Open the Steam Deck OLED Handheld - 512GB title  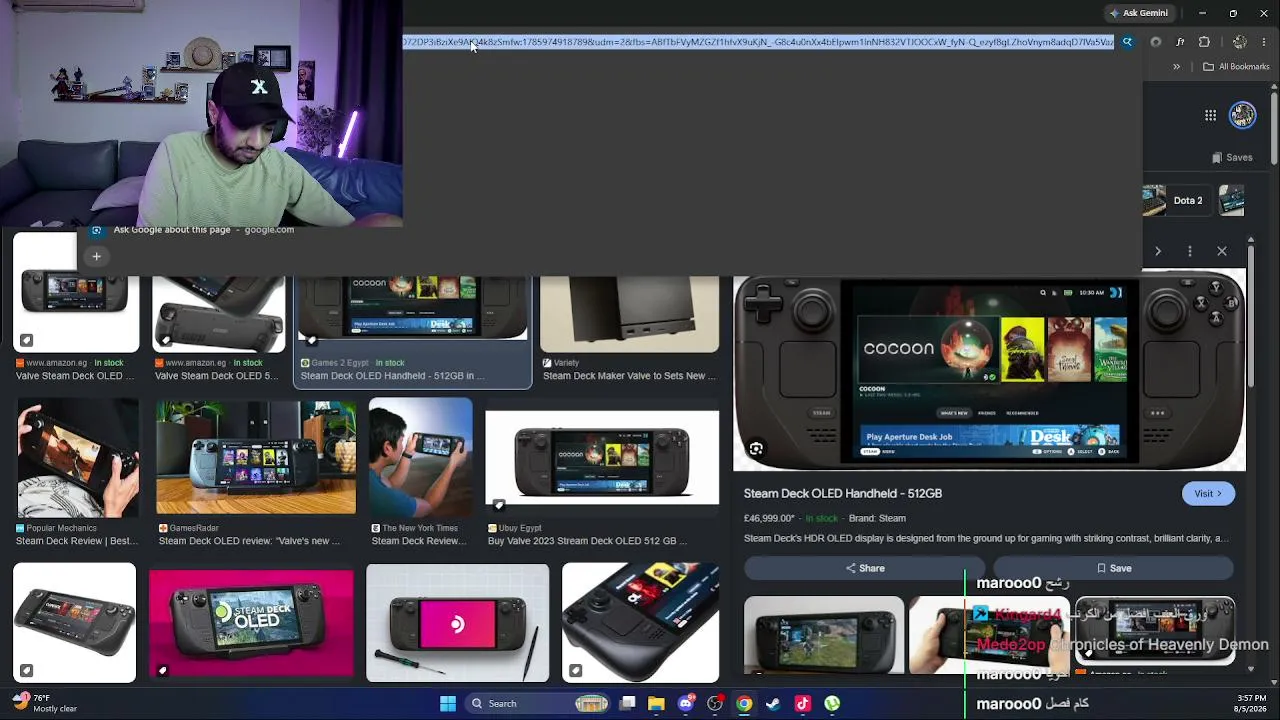pyautogui.click(x=843, y=493)
